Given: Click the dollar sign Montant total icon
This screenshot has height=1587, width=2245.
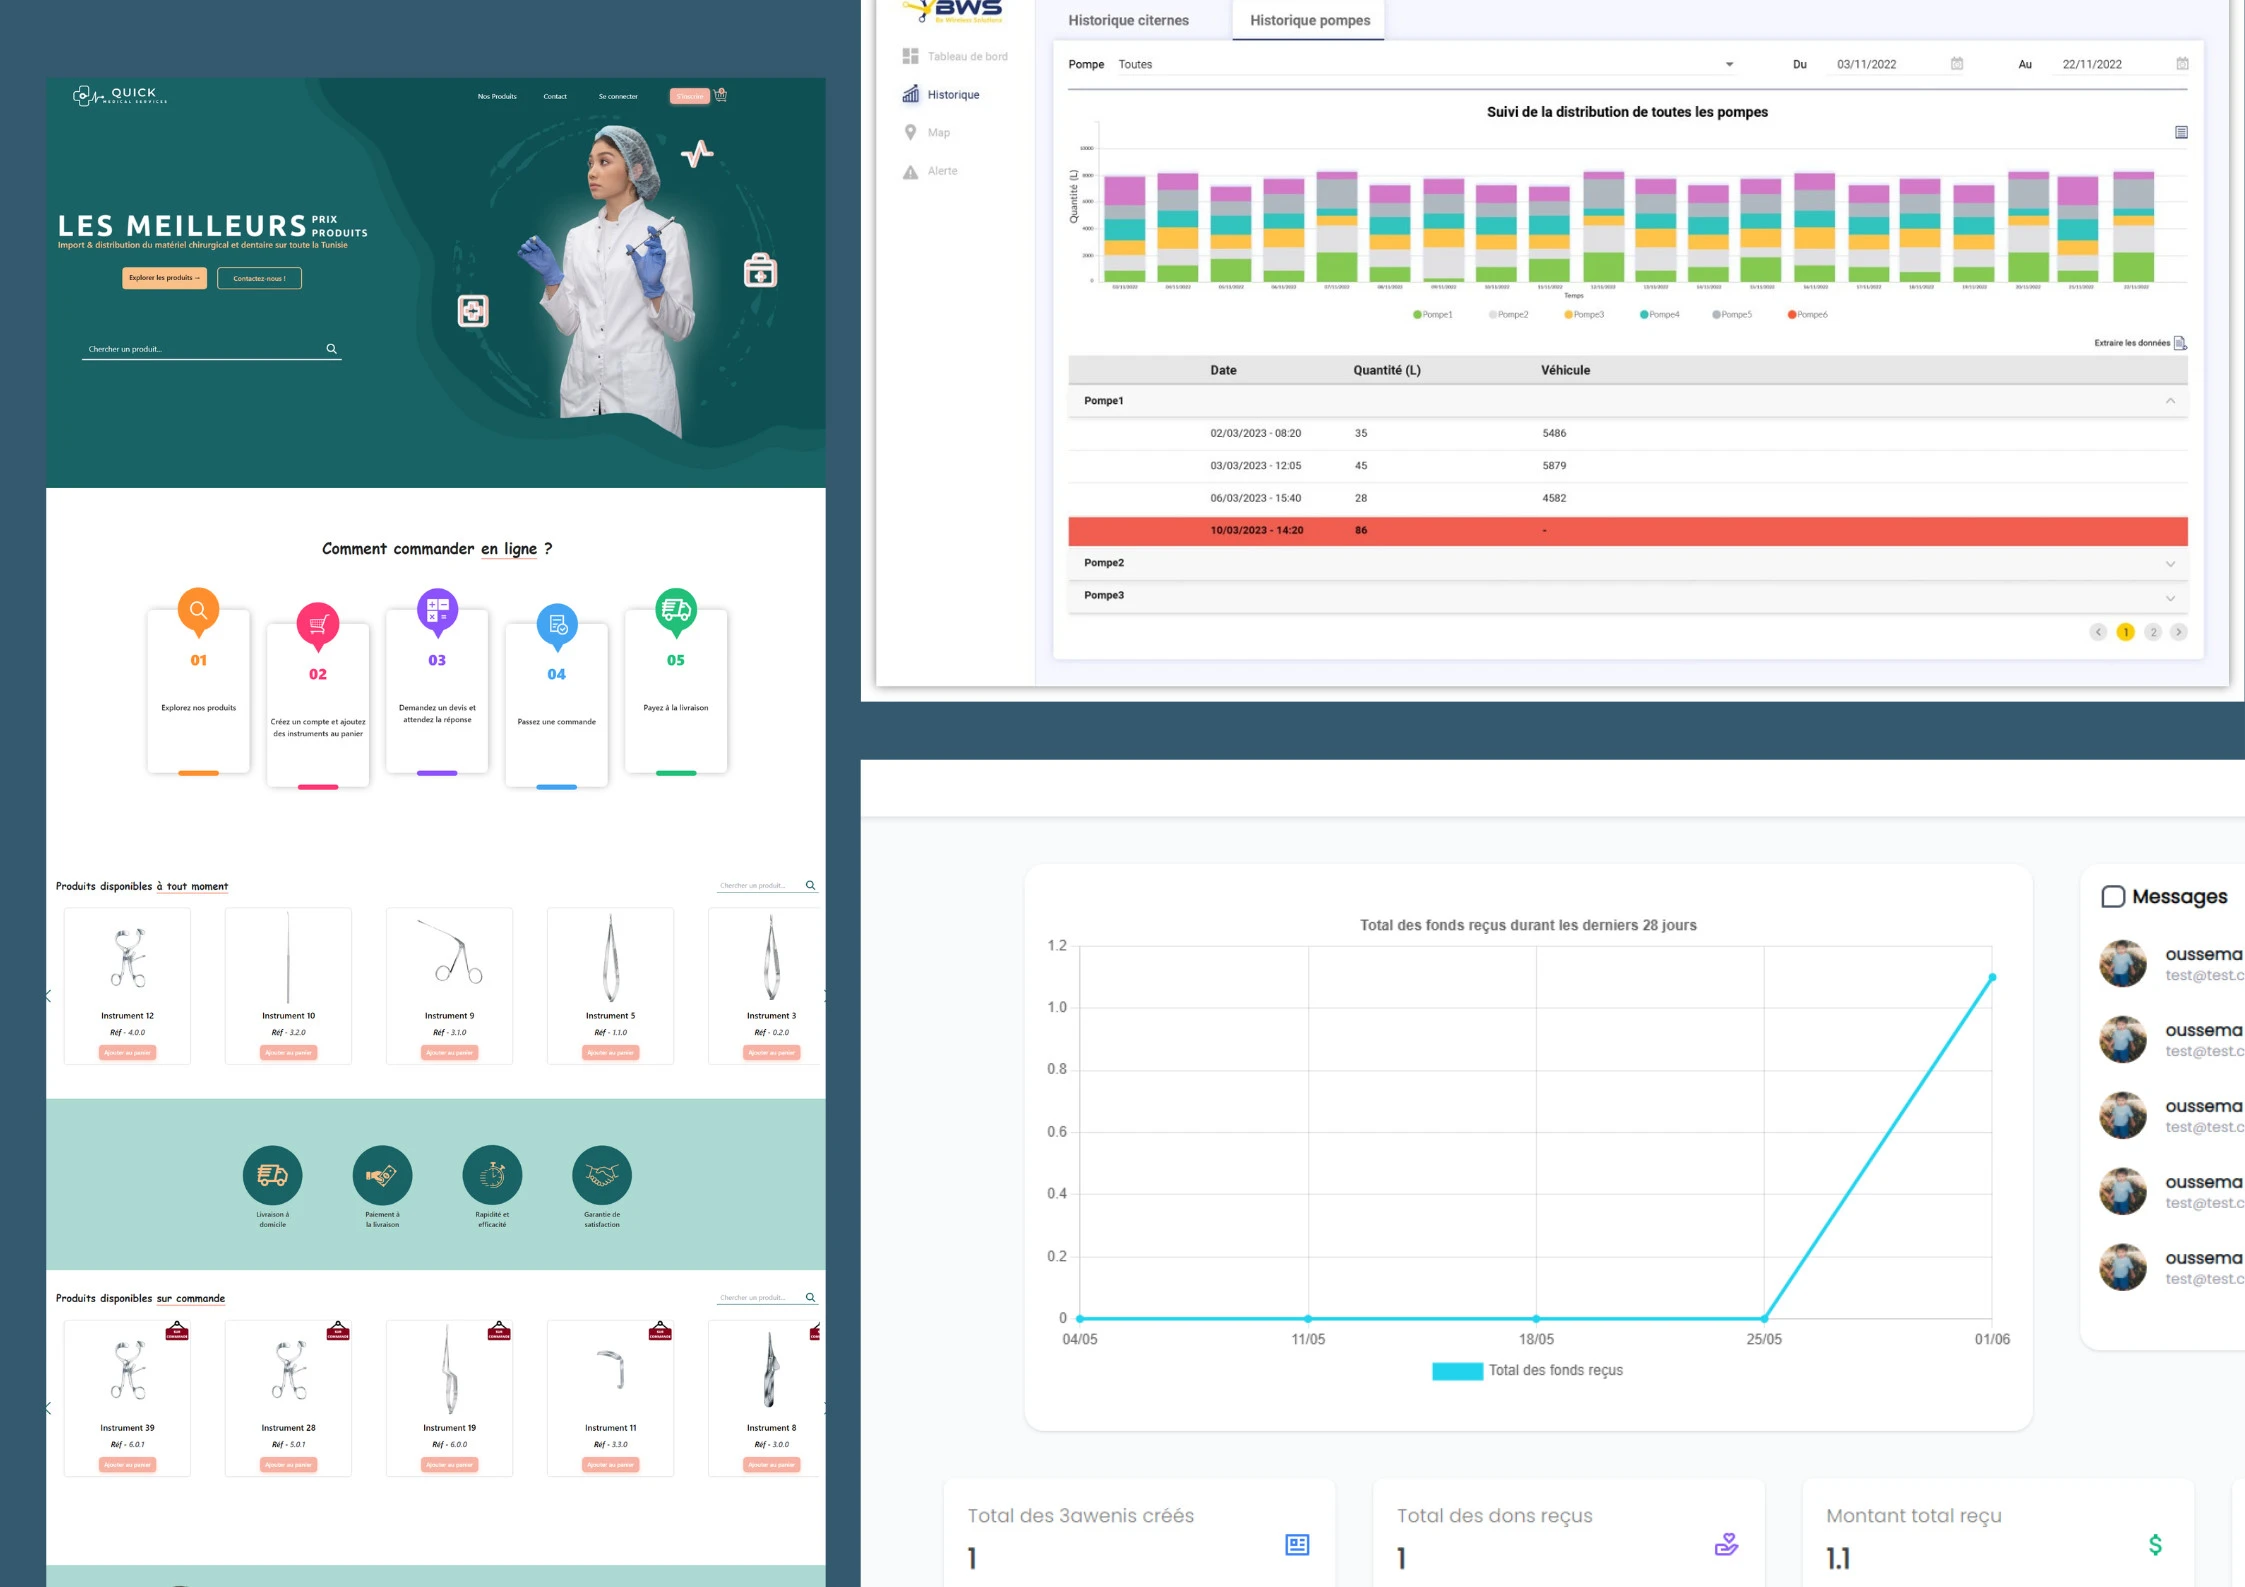Looking at the screenshot, I should coord(2155,1545).
